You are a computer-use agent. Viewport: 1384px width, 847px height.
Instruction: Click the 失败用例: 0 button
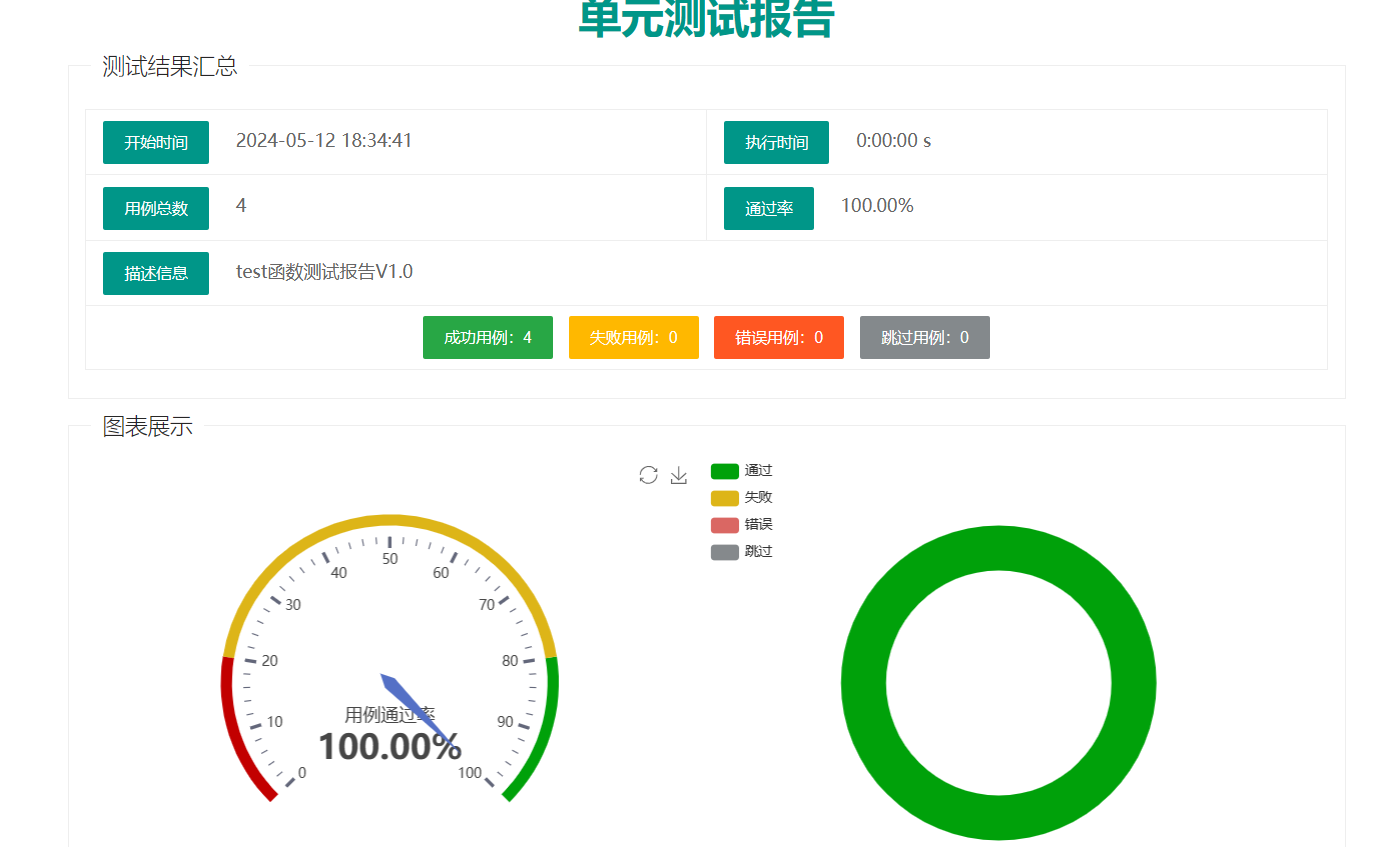pos(633,338)
